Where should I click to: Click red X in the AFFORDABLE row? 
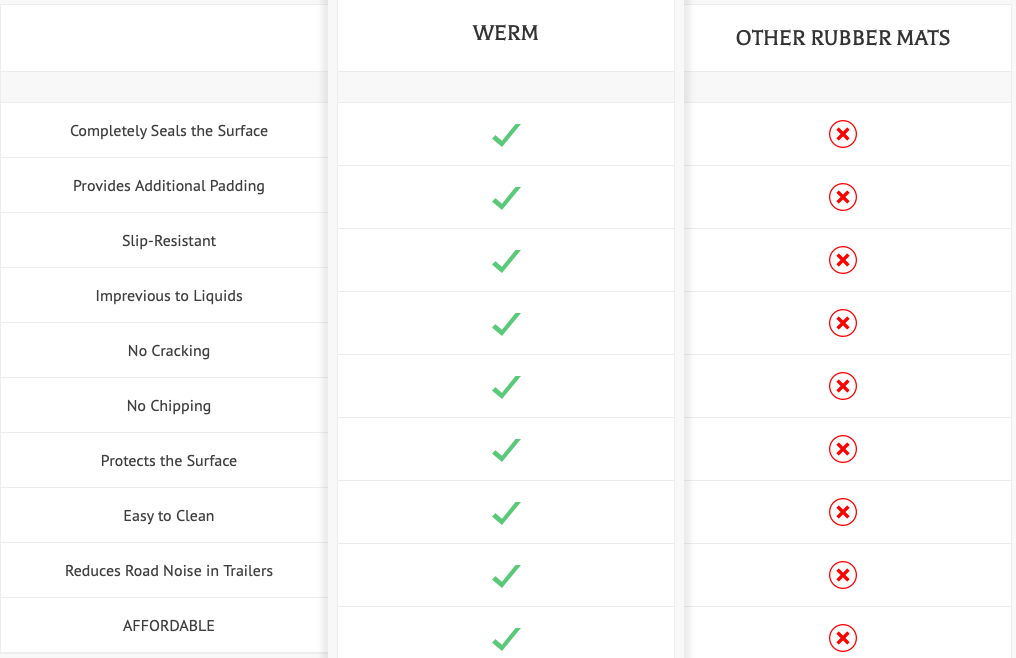pos(842,638)
